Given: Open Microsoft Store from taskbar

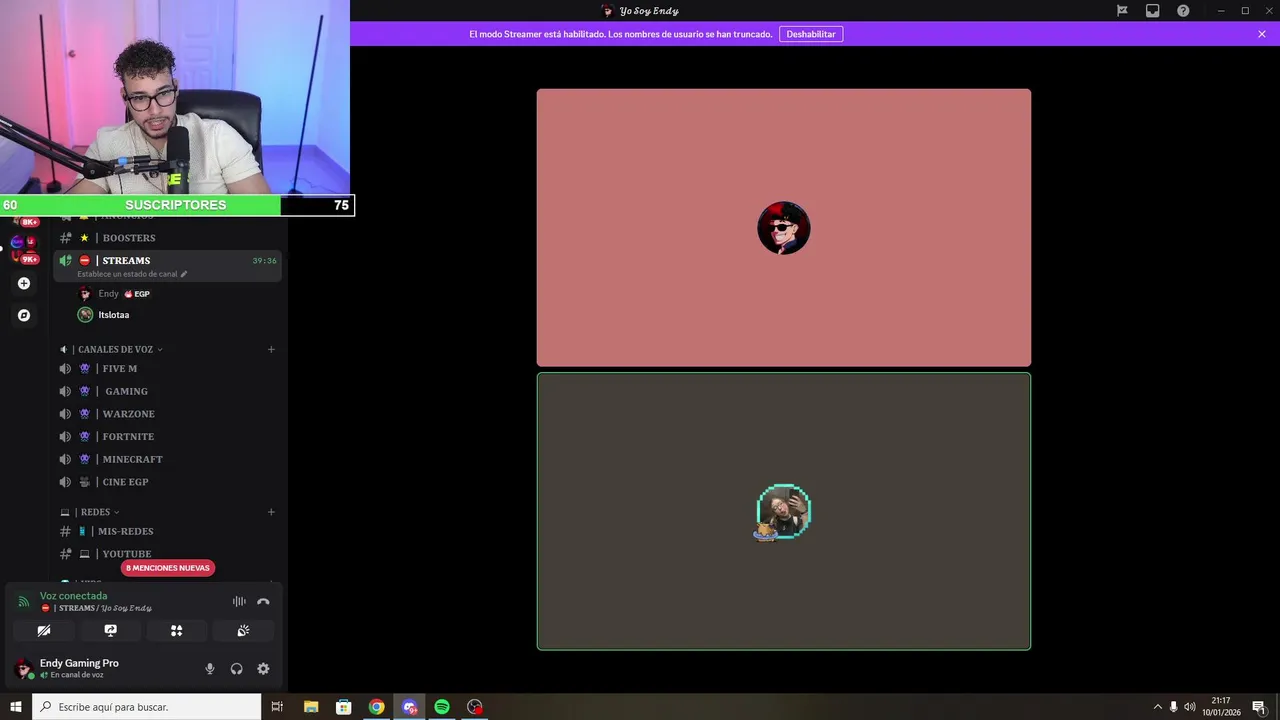Looking at the screenshot, I should 343,707.
